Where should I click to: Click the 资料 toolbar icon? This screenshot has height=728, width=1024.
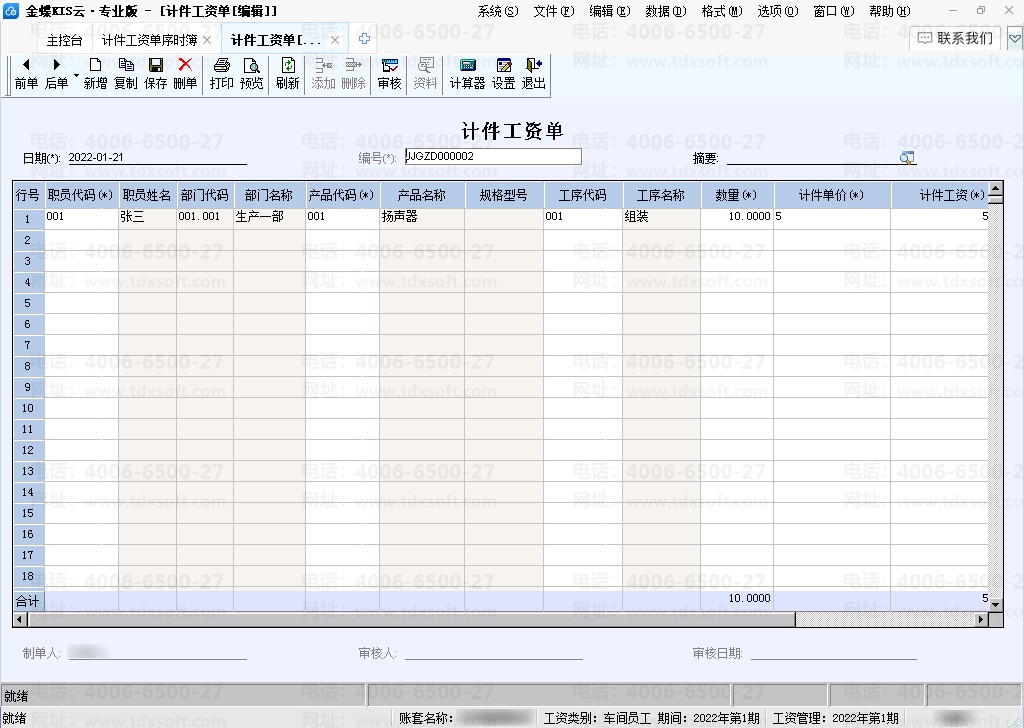pos(425,73)
